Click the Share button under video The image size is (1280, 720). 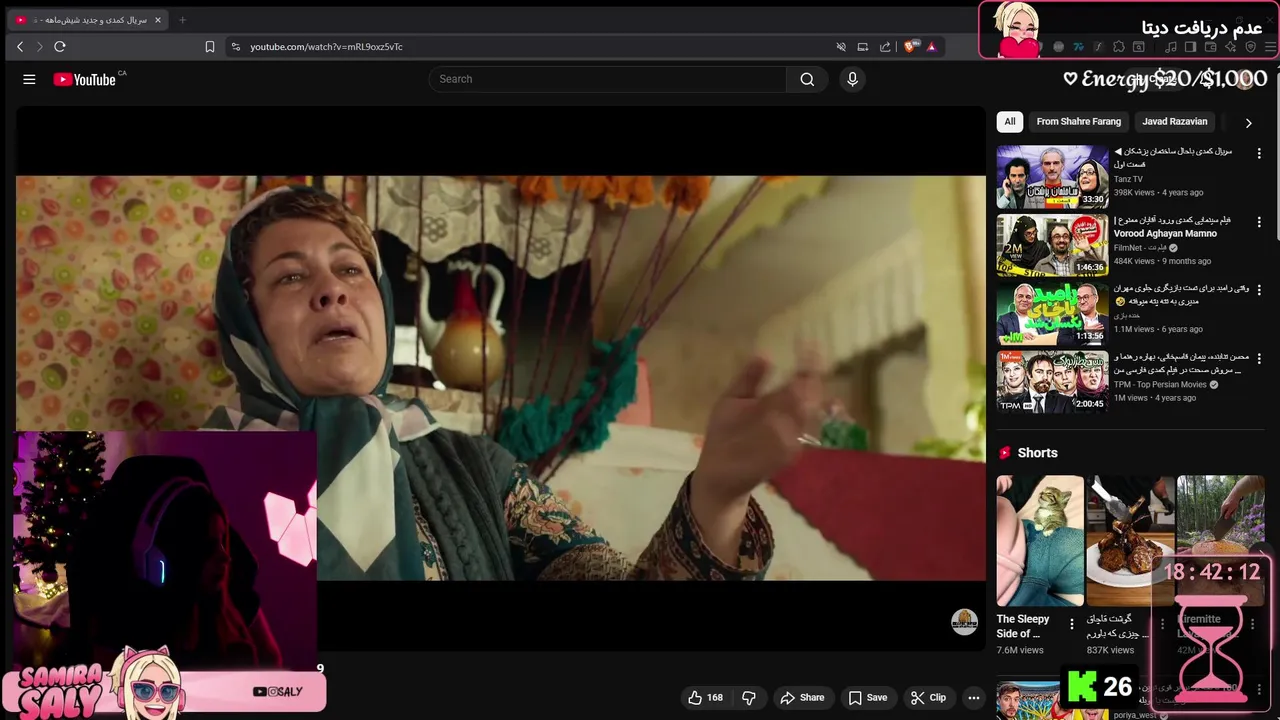point(802,698)
